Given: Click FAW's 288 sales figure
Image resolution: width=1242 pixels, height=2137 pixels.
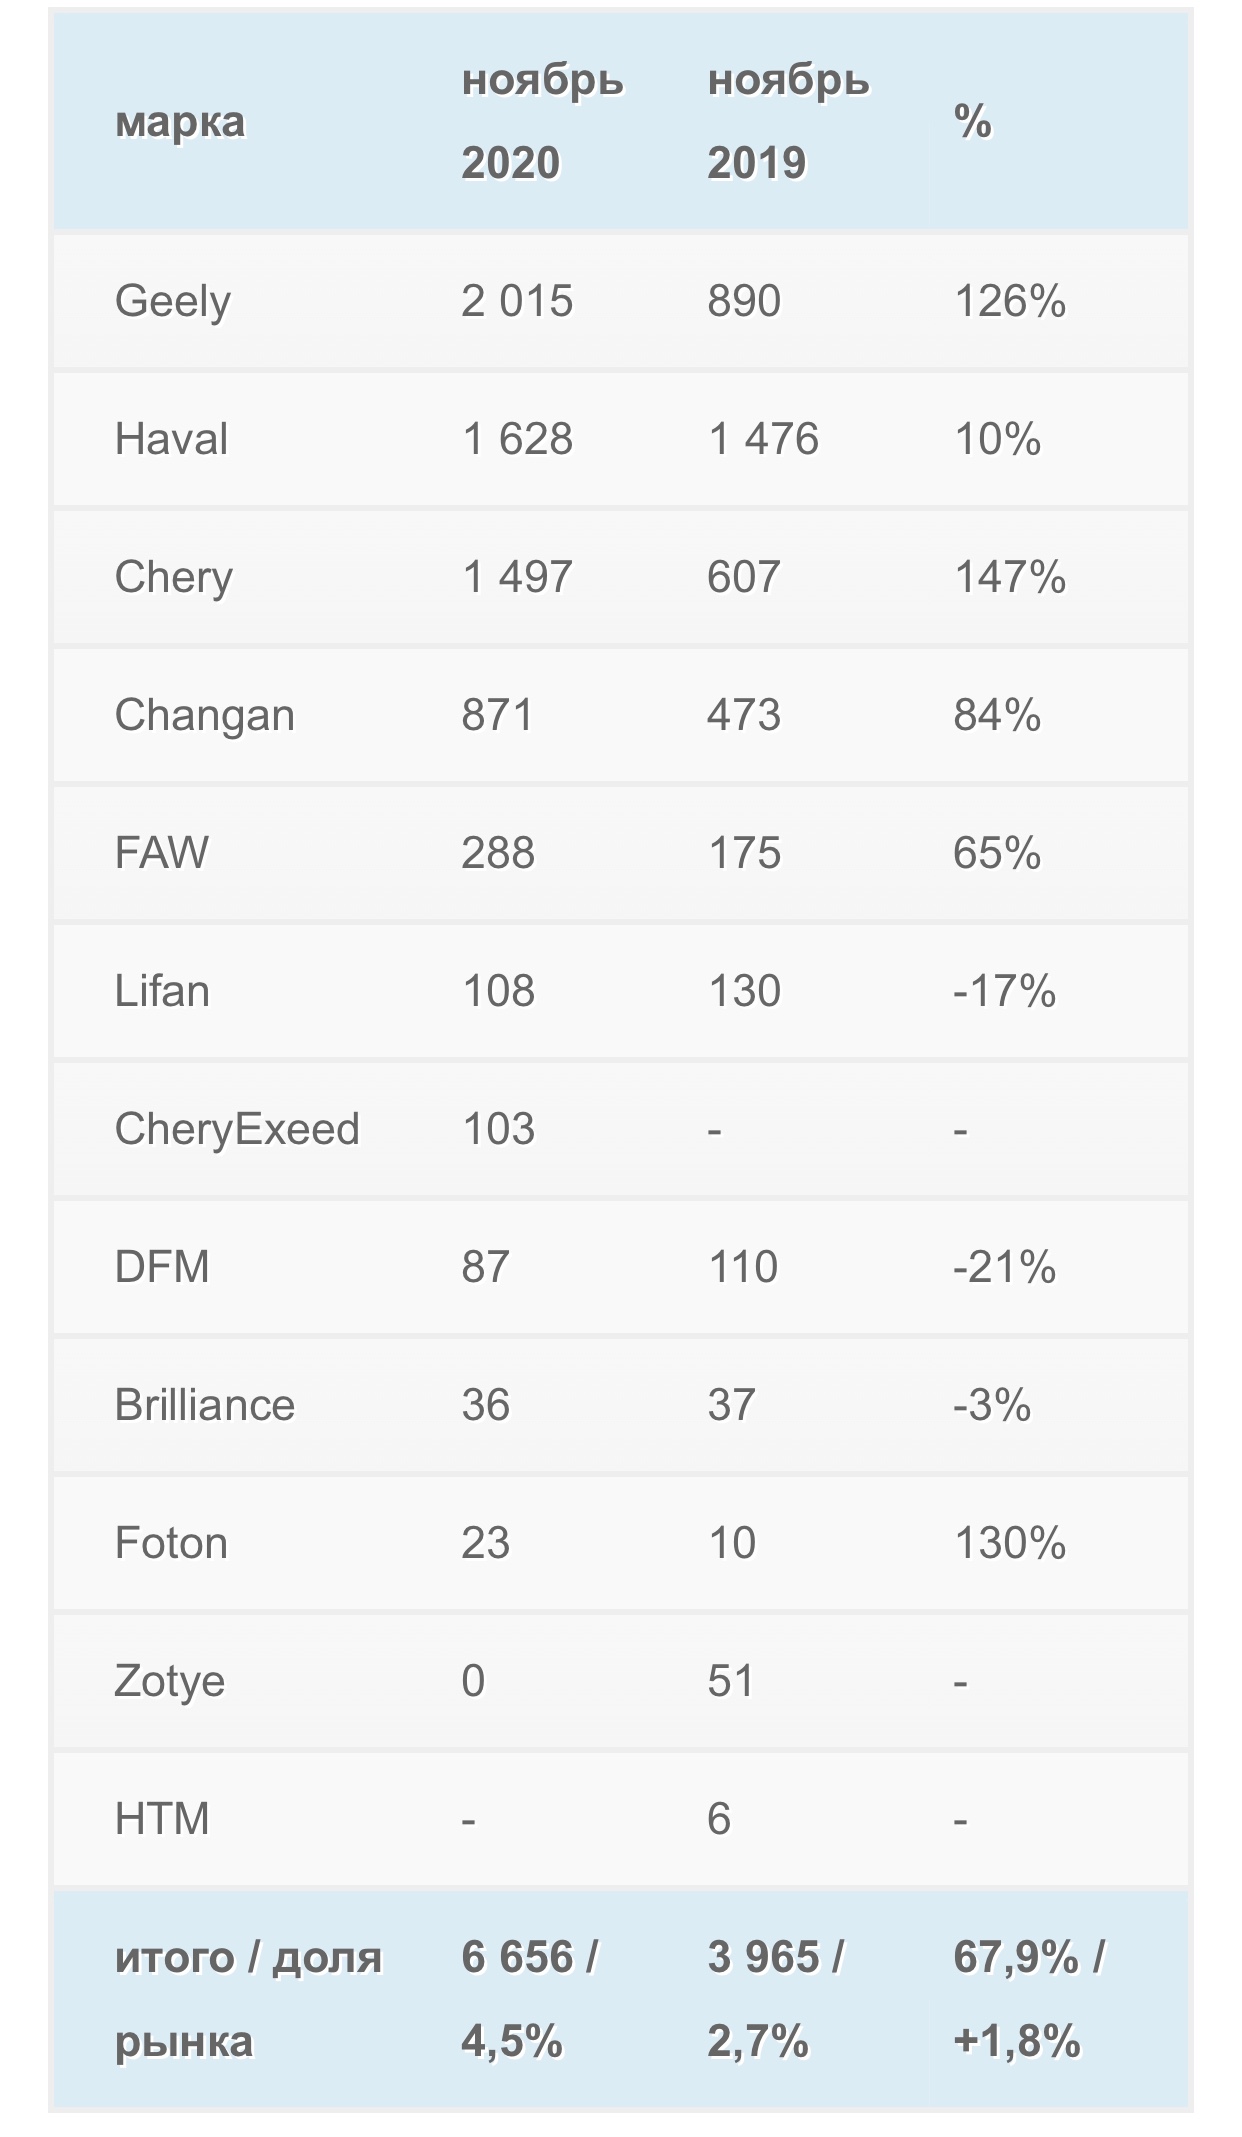Looking at the screenshot, I should tap(498, 853).
